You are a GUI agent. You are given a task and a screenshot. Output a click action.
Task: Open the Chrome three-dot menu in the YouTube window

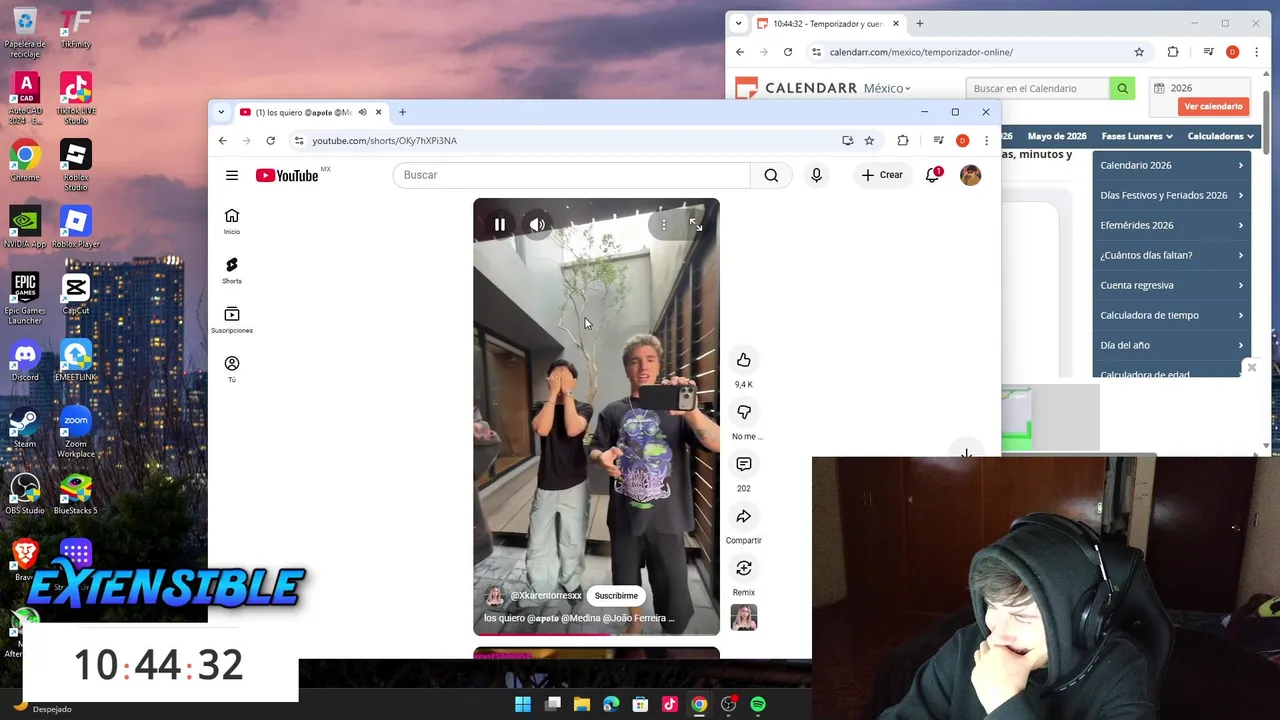pos(986,141)
